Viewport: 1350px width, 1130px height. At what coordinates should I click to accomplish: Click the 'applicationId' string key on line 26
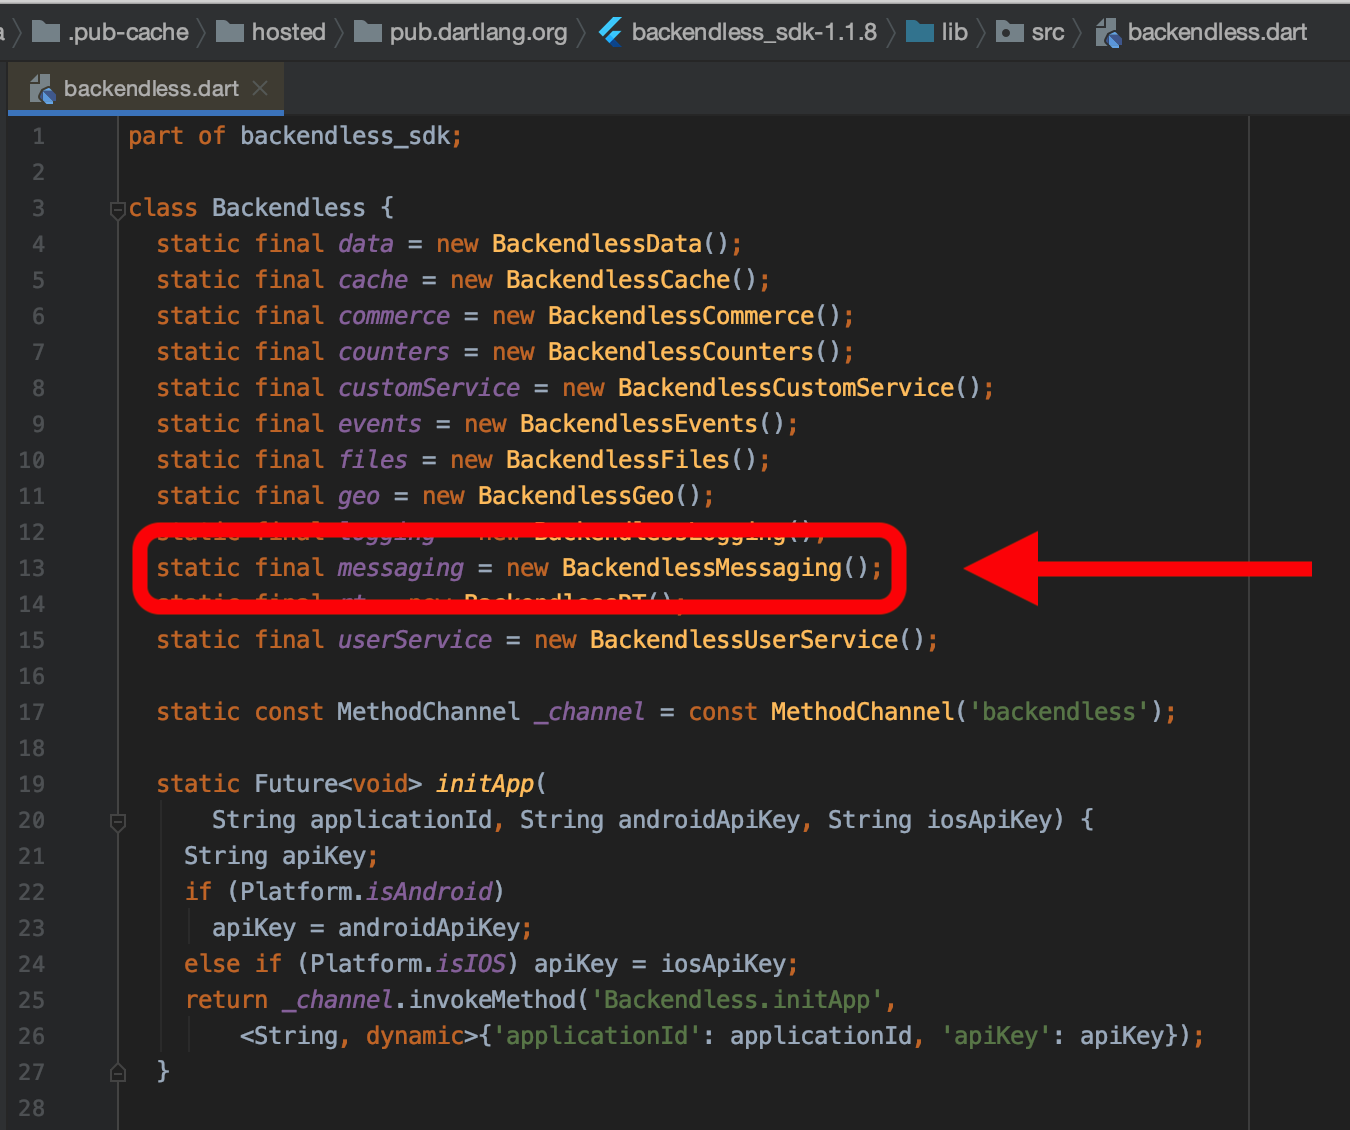tap(597, 1036)
